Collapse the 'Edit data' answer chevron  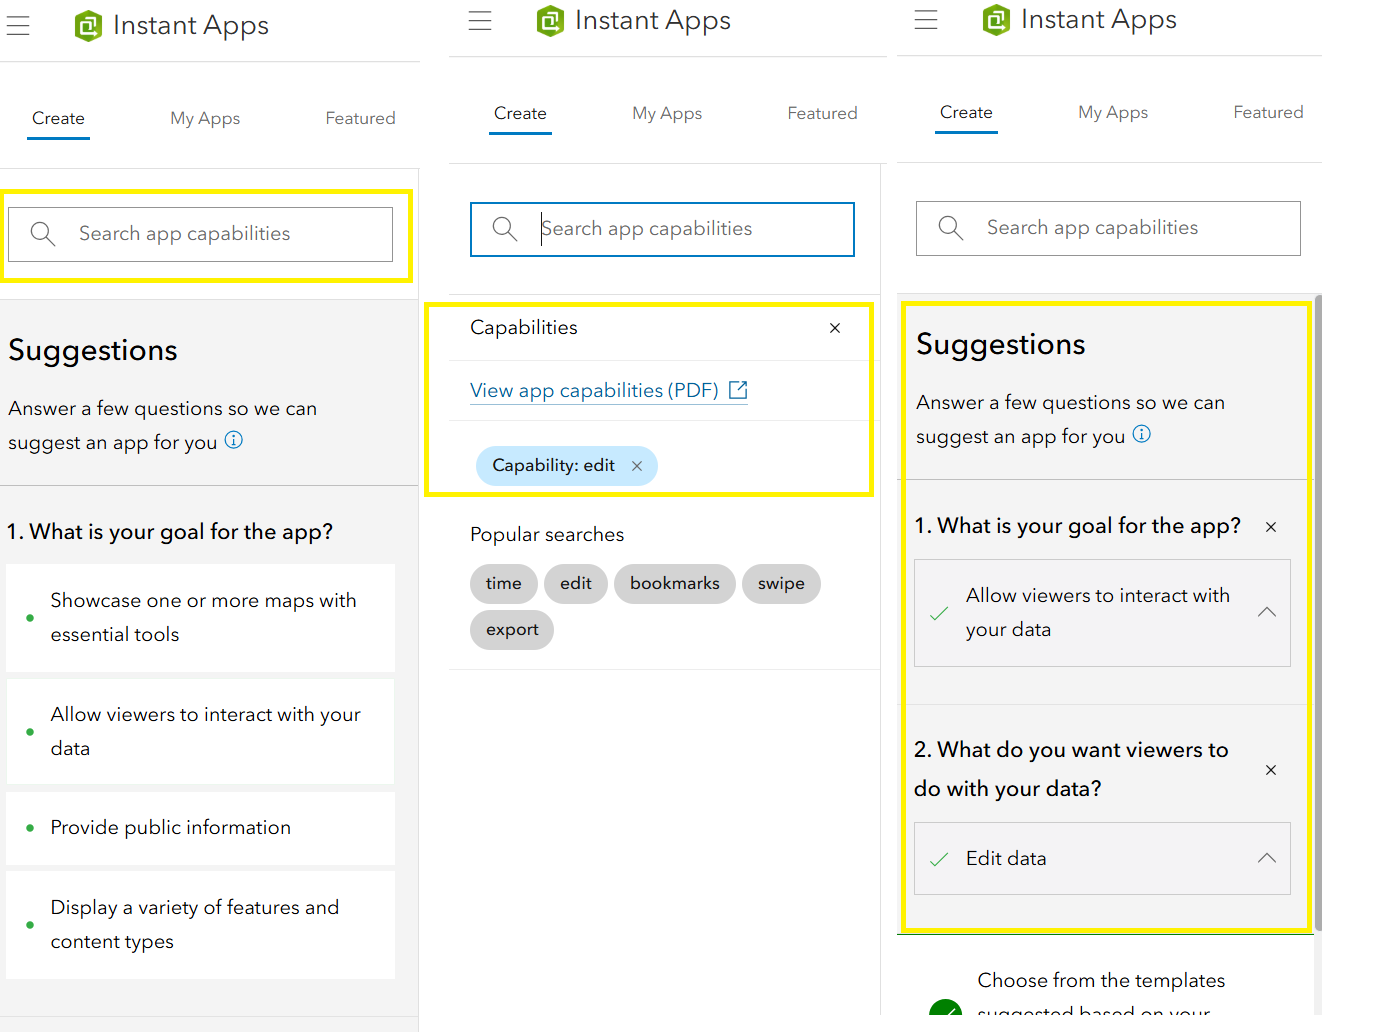[x=1266, y=858]
